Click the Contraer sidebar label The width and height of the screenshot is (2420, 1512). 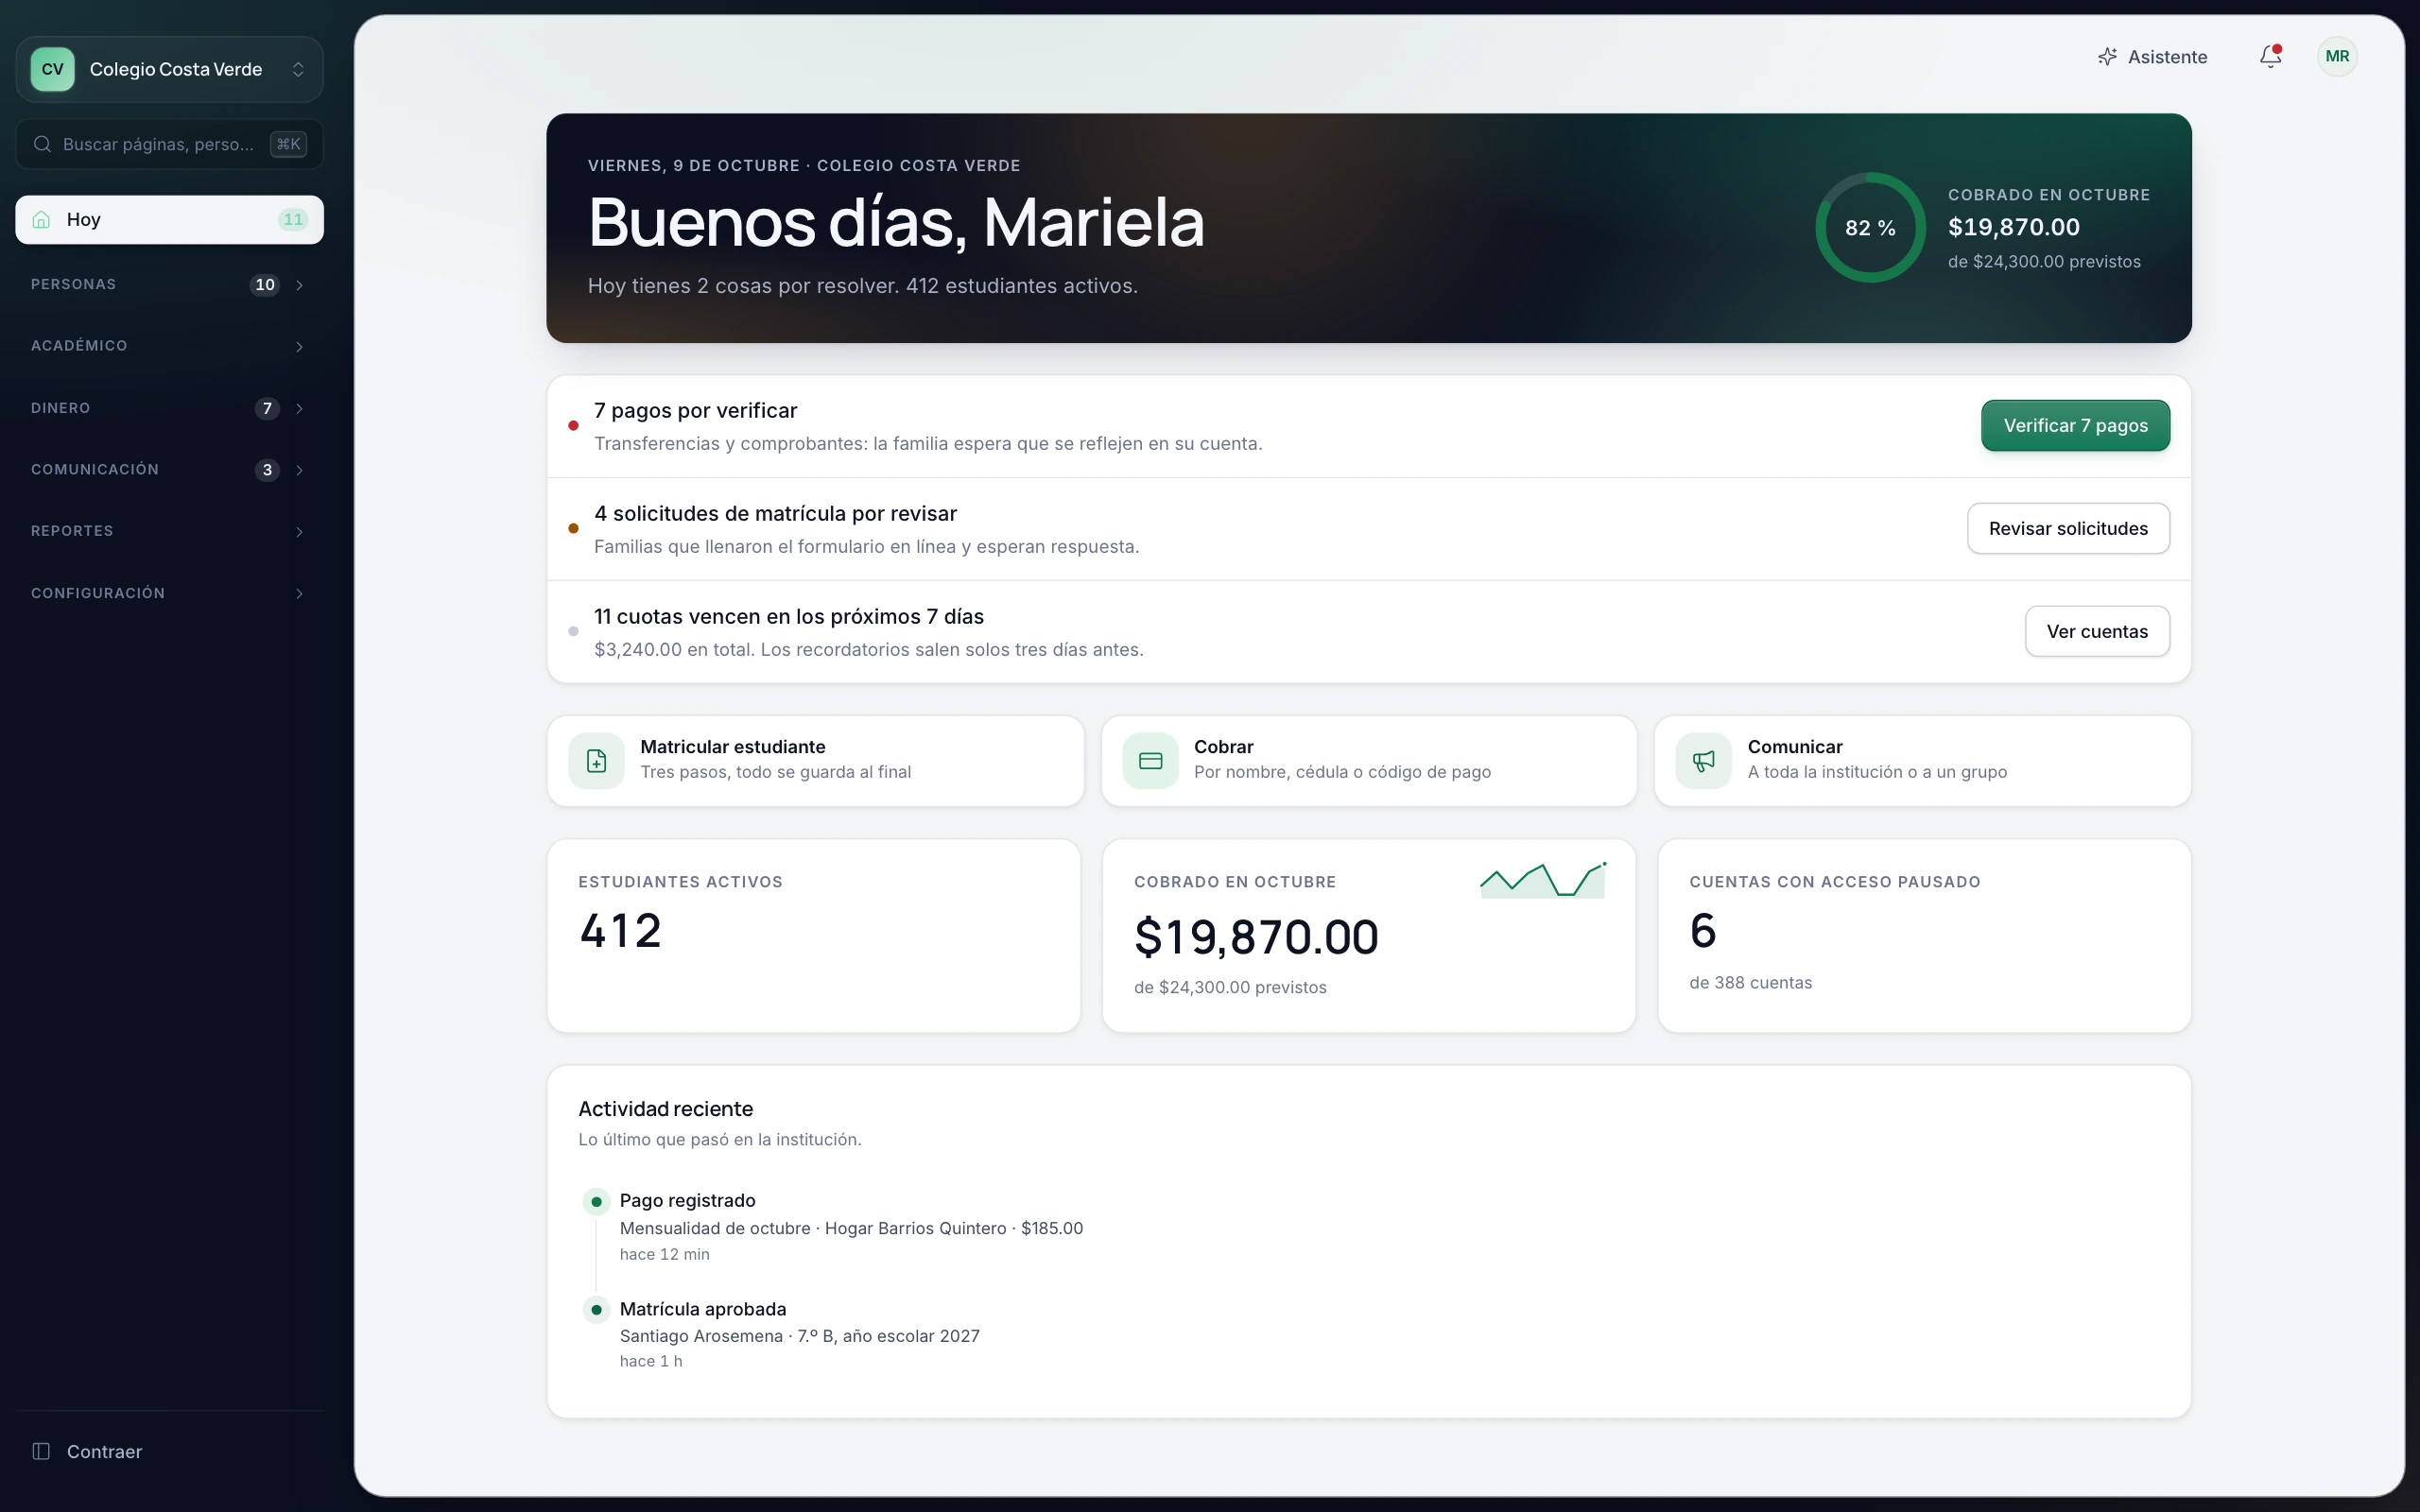pyautogui.click(x=104, y=1451)
